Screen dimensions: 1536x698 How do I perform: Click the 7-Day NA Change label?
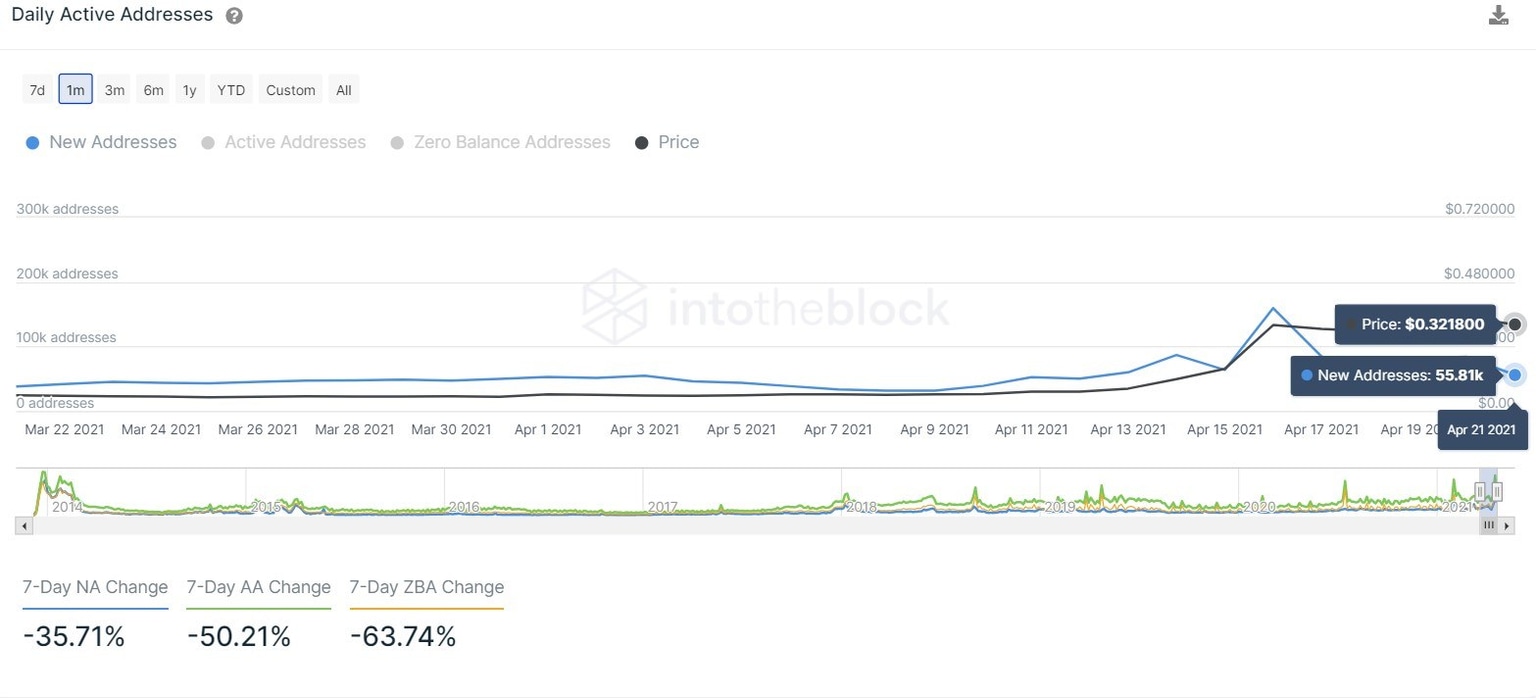pyautogui.click(x=94, y=587)
